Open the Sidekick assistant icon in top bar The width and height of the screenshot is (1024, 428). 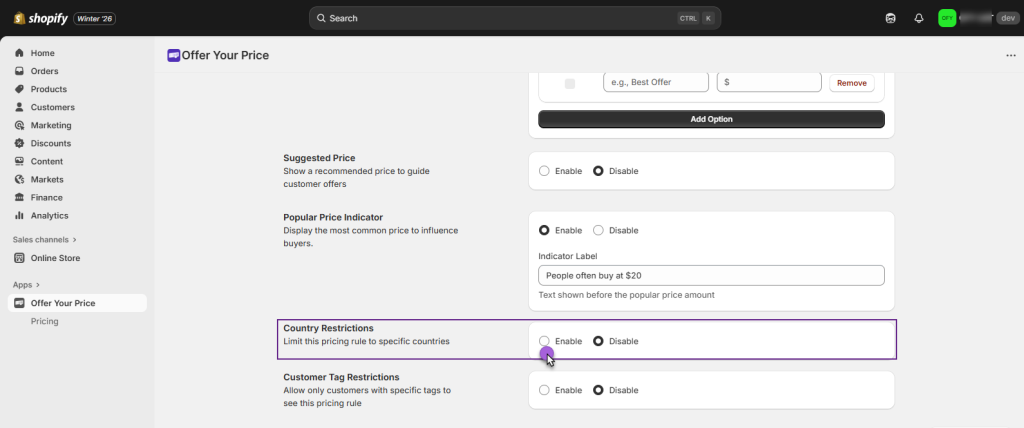[891, 18]
